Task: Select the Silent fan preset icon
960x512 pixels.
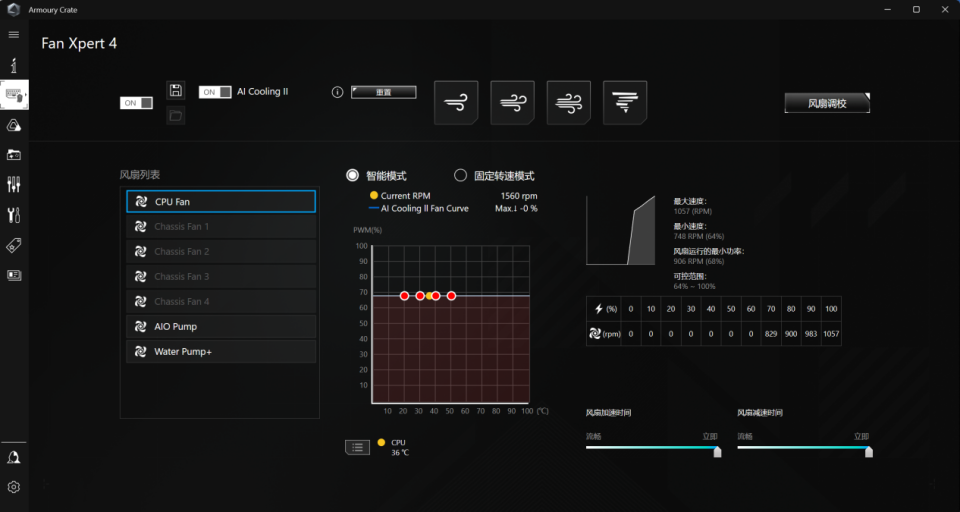Action: (x=456, y=102)
